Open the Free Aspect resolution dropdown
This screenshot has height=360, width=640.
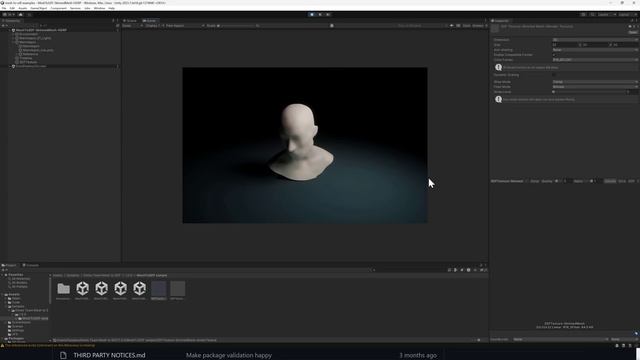pyautogui.click(x=184, y=26)
